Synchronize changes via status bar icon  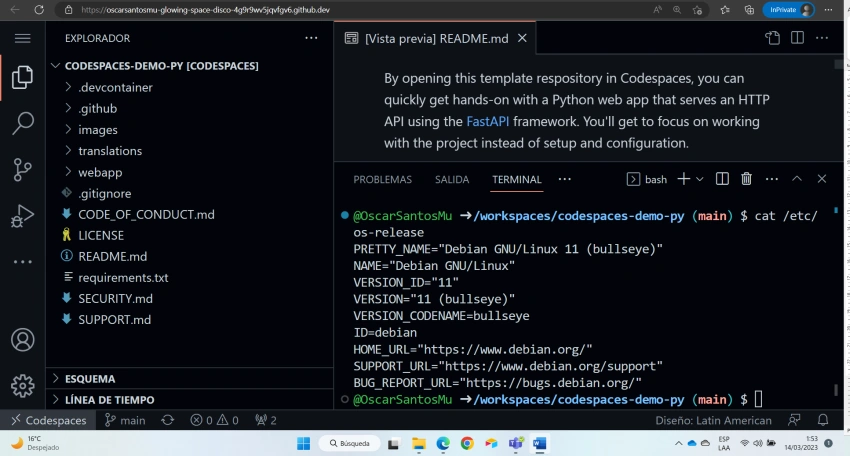[168, 420]
